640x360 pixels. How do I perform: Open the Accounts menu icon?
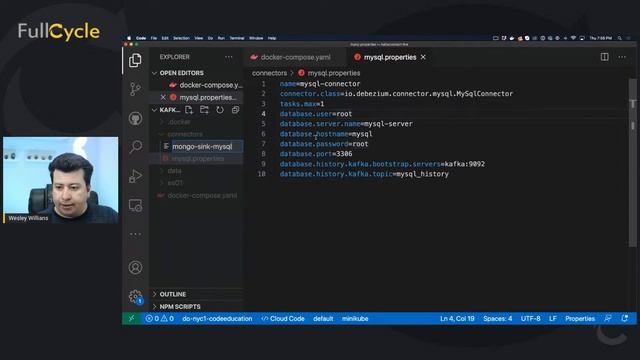tap(136, 267)
